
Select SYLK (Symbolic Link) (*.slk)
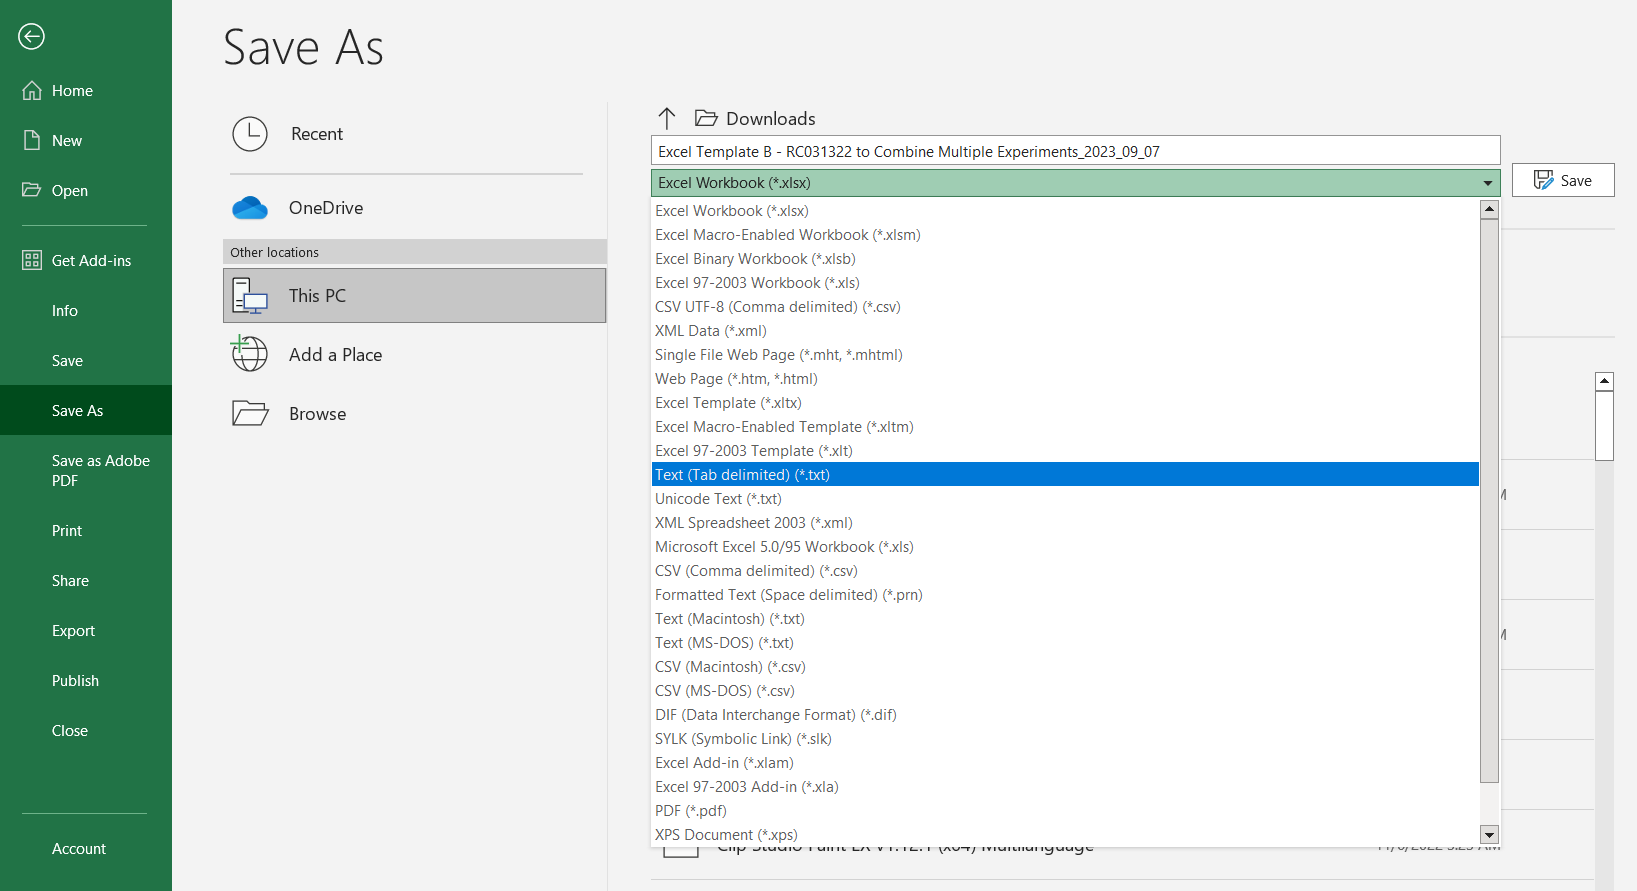1065,739
